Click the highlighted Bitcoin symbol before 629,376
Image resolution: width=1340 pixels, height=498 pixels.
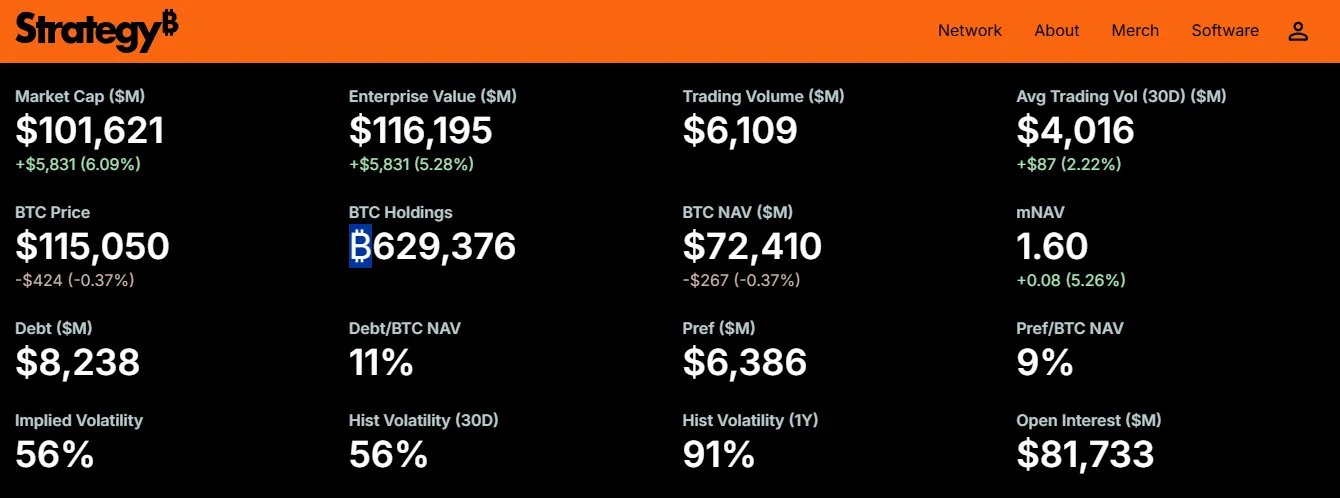pos(360,246)
